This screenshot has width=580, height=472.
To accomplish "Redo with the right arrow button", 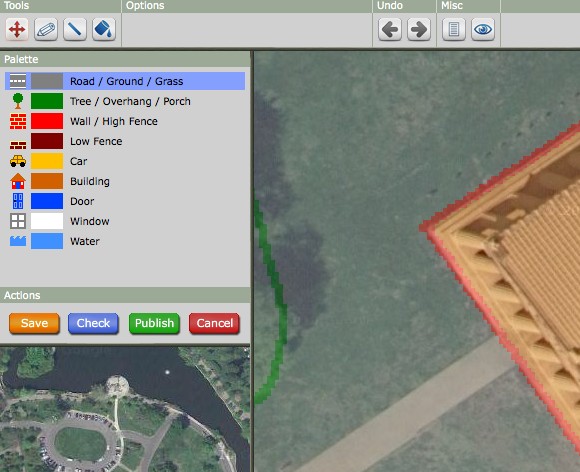I will pos(419,29).
